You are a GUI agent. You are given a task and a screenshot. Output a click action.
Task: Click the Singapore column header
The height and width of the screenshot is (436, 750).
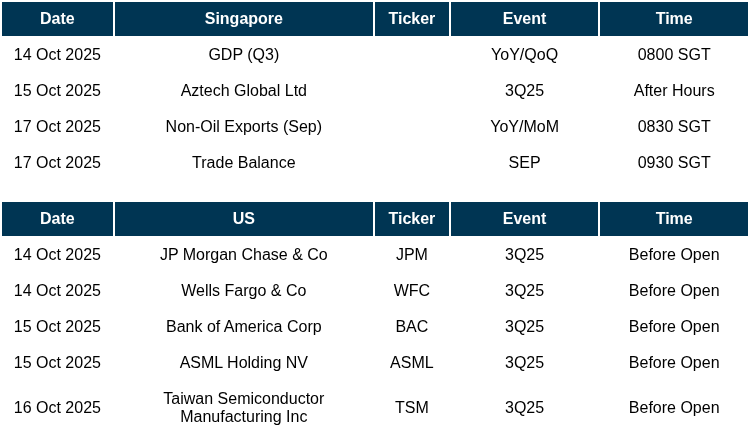pos(243,19)
